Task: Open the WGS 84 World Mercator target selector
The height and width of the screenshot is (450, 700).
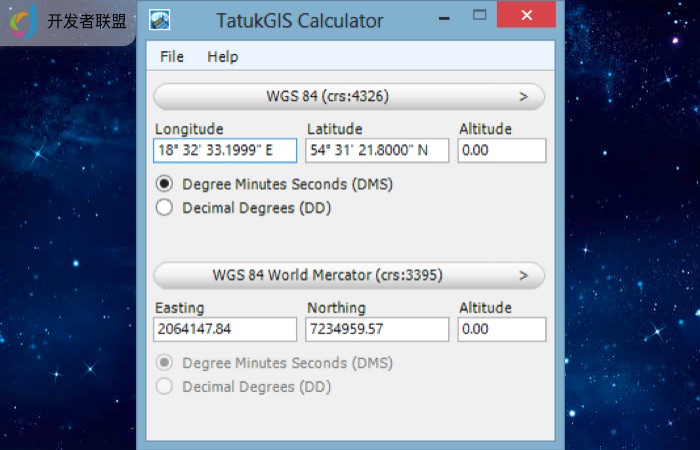Action: point(349,275)
